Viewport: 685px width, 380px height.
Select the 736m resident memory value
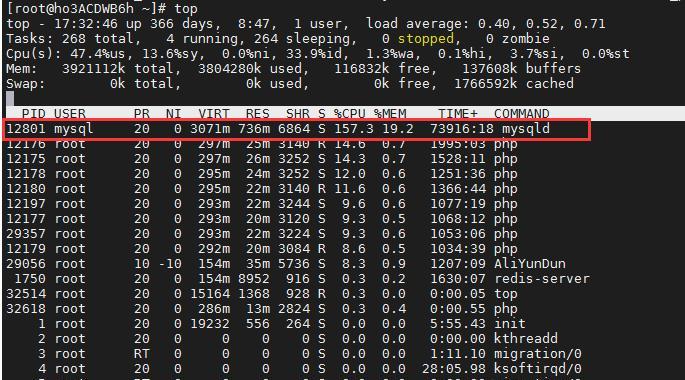click(x=254, y=129)
